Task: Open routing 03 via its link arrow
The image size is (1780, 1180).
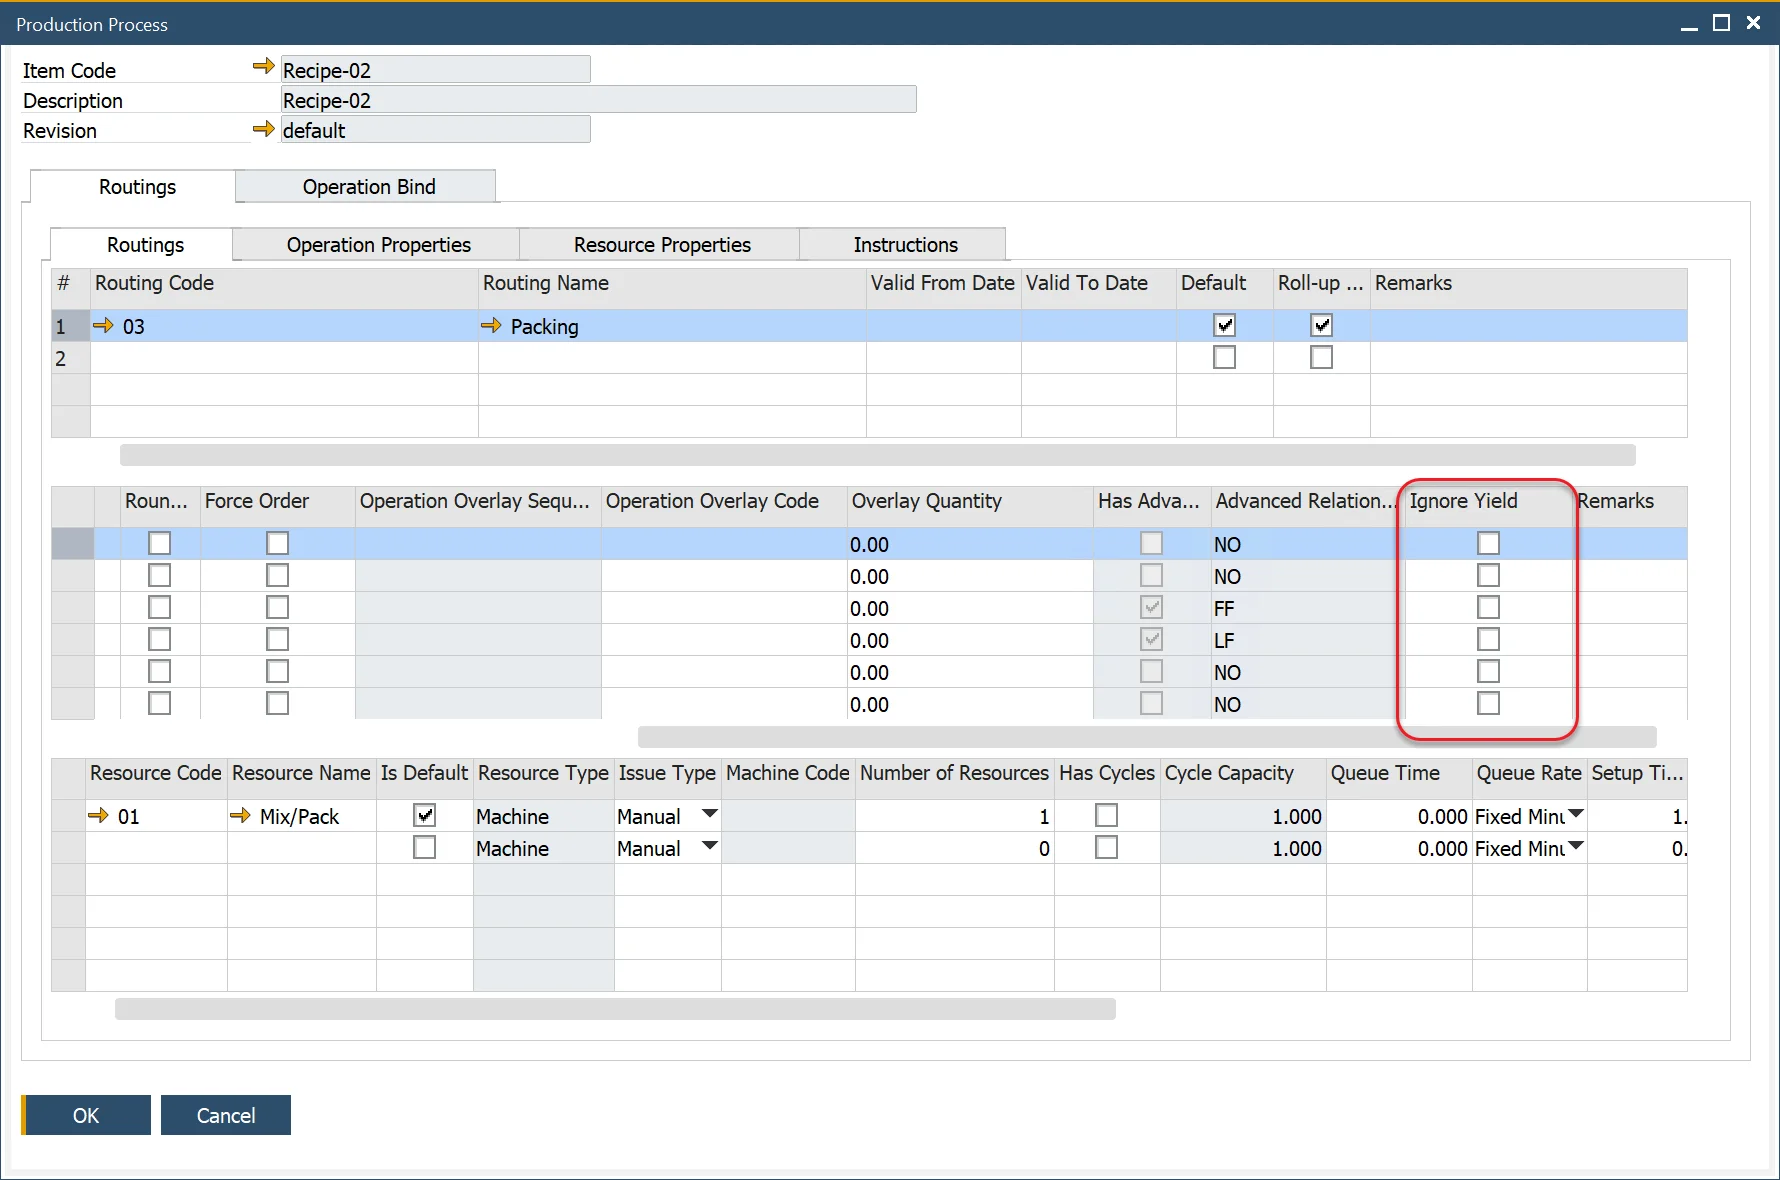Action: [103, 325]
